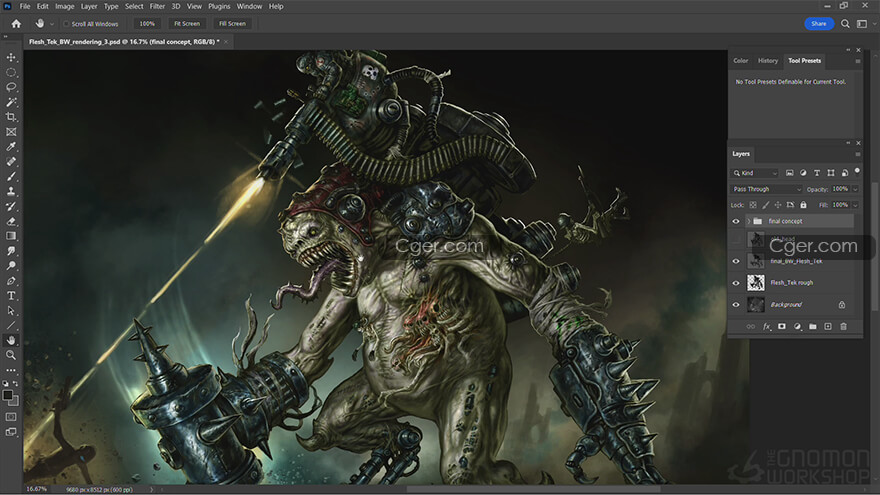The image size is (880, 495).
Task: Open status bar info arrow
Action: point(152,489)
